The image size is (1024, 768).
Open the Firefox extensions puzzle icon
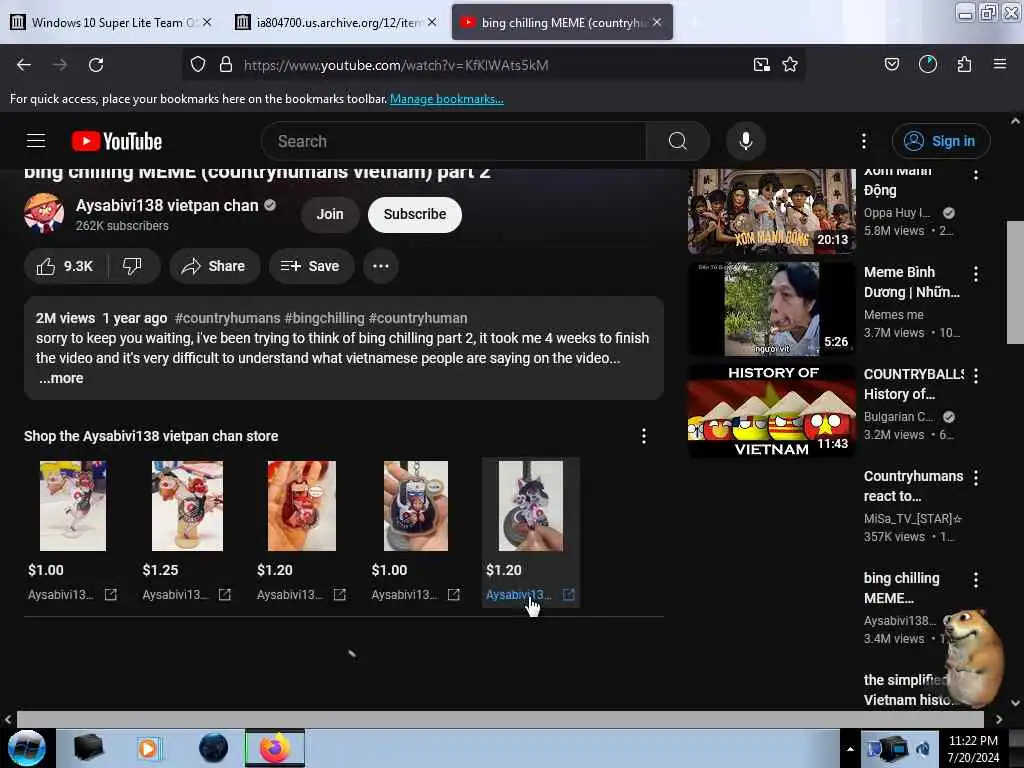tap(964, 64)
